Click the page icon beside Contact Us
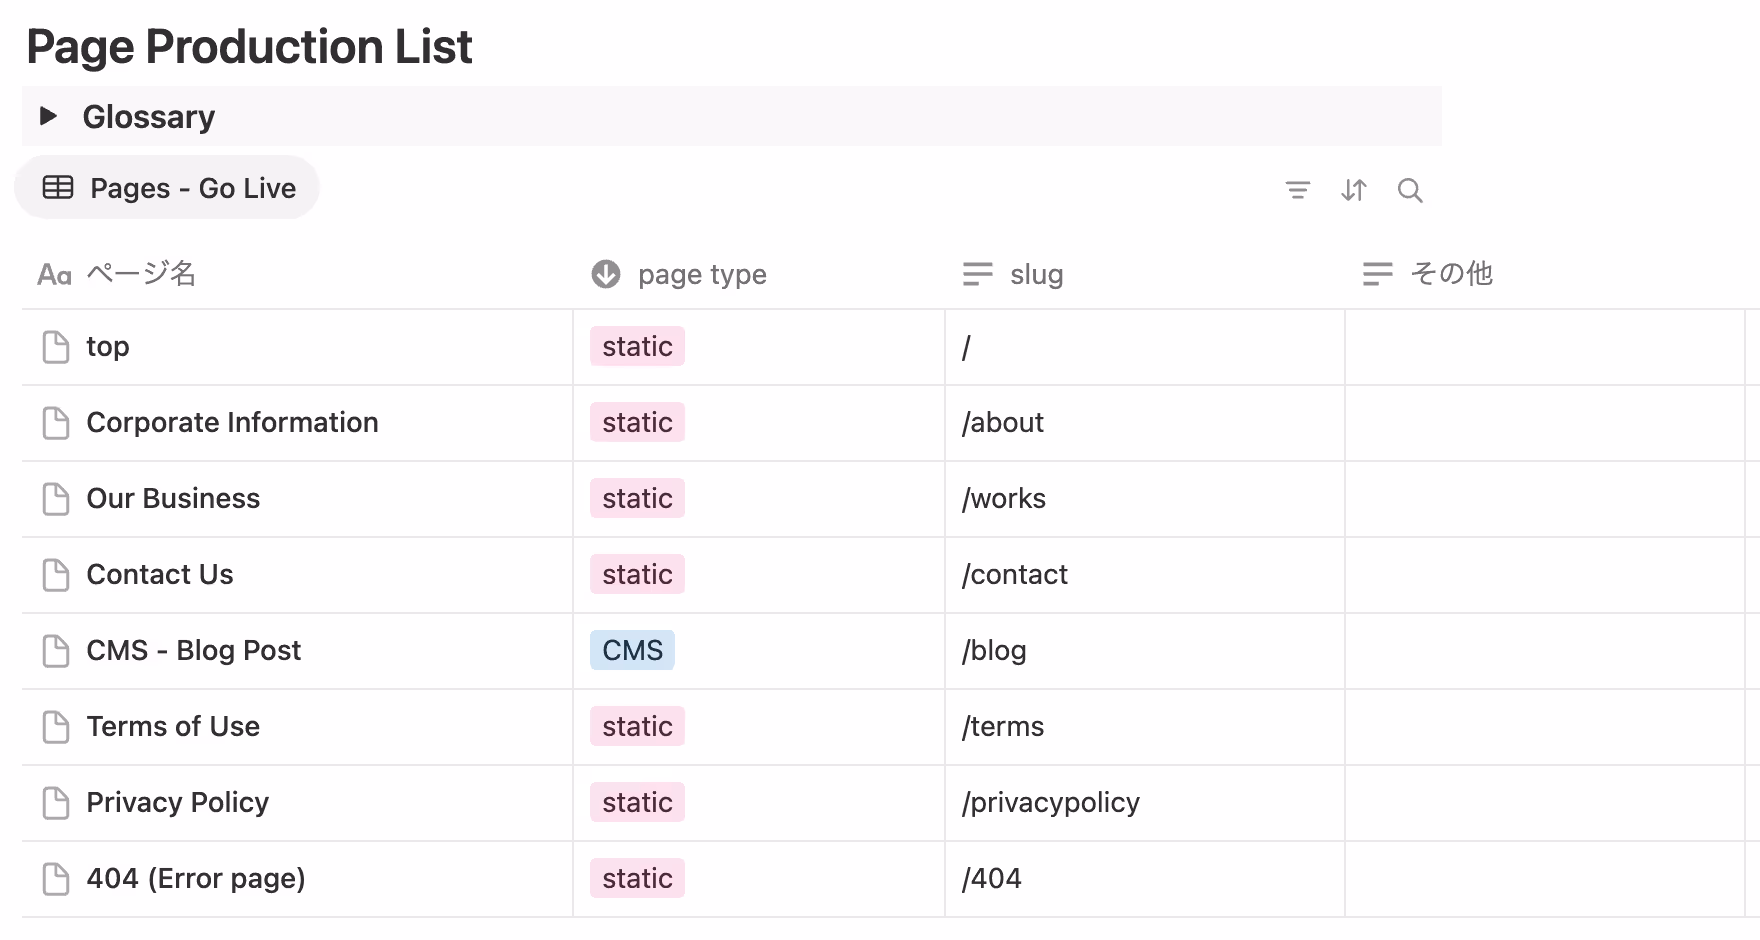The image size is (1760, 940). click(x=56, y=575)
